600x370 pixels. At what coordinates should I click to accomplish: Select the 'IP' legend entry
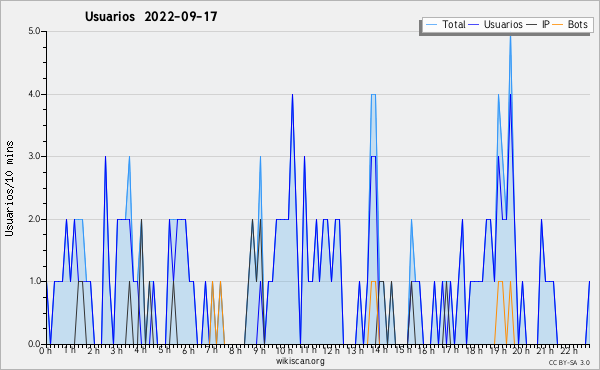[x=546, y=24]
